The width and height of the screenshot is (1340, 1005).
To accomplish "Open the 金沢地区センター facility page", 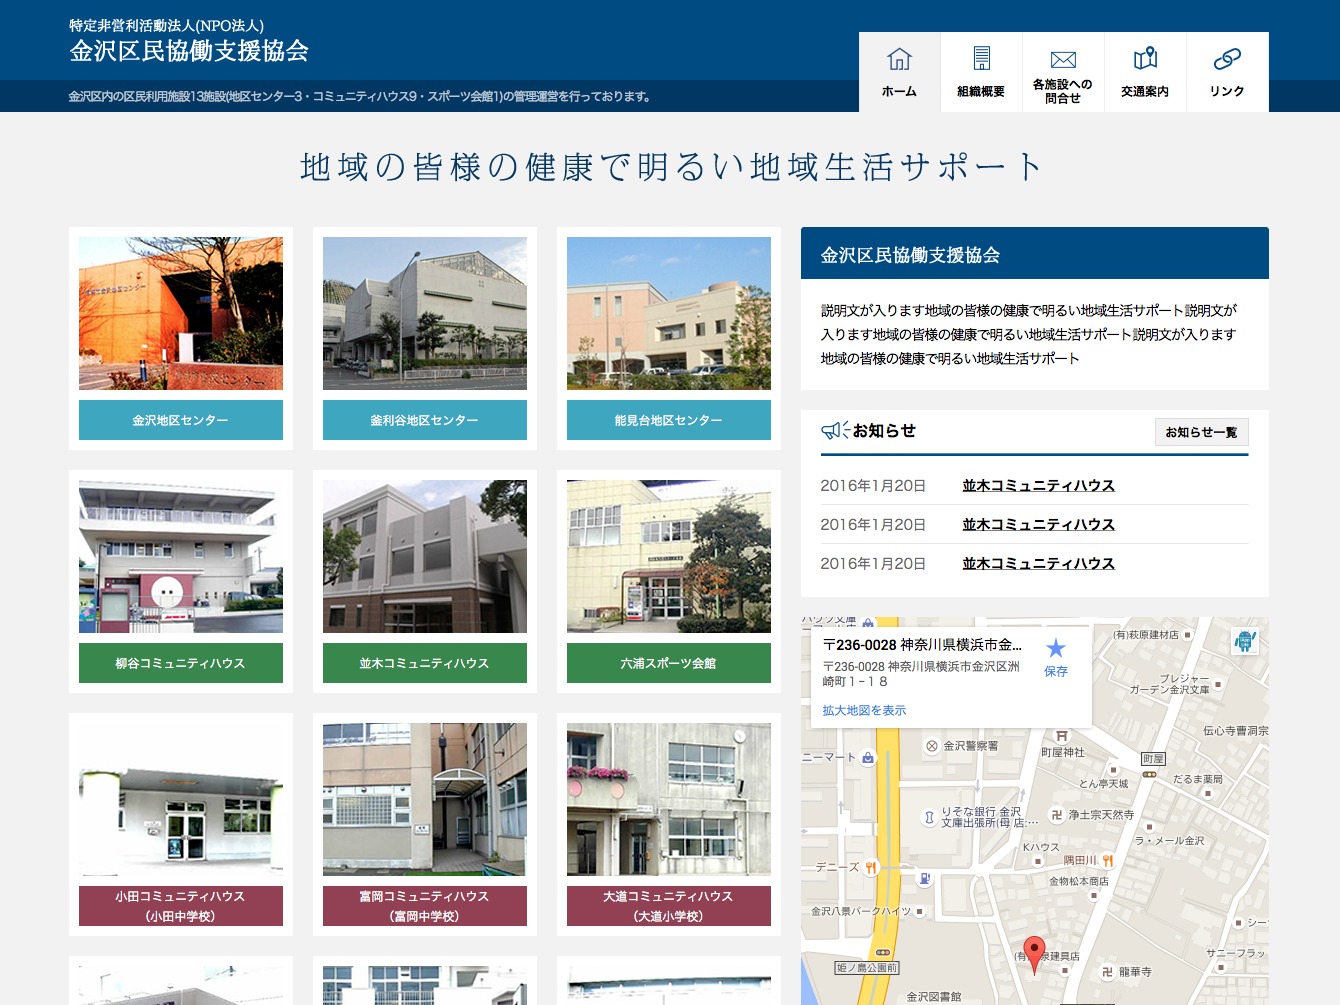I will point(181,420).
